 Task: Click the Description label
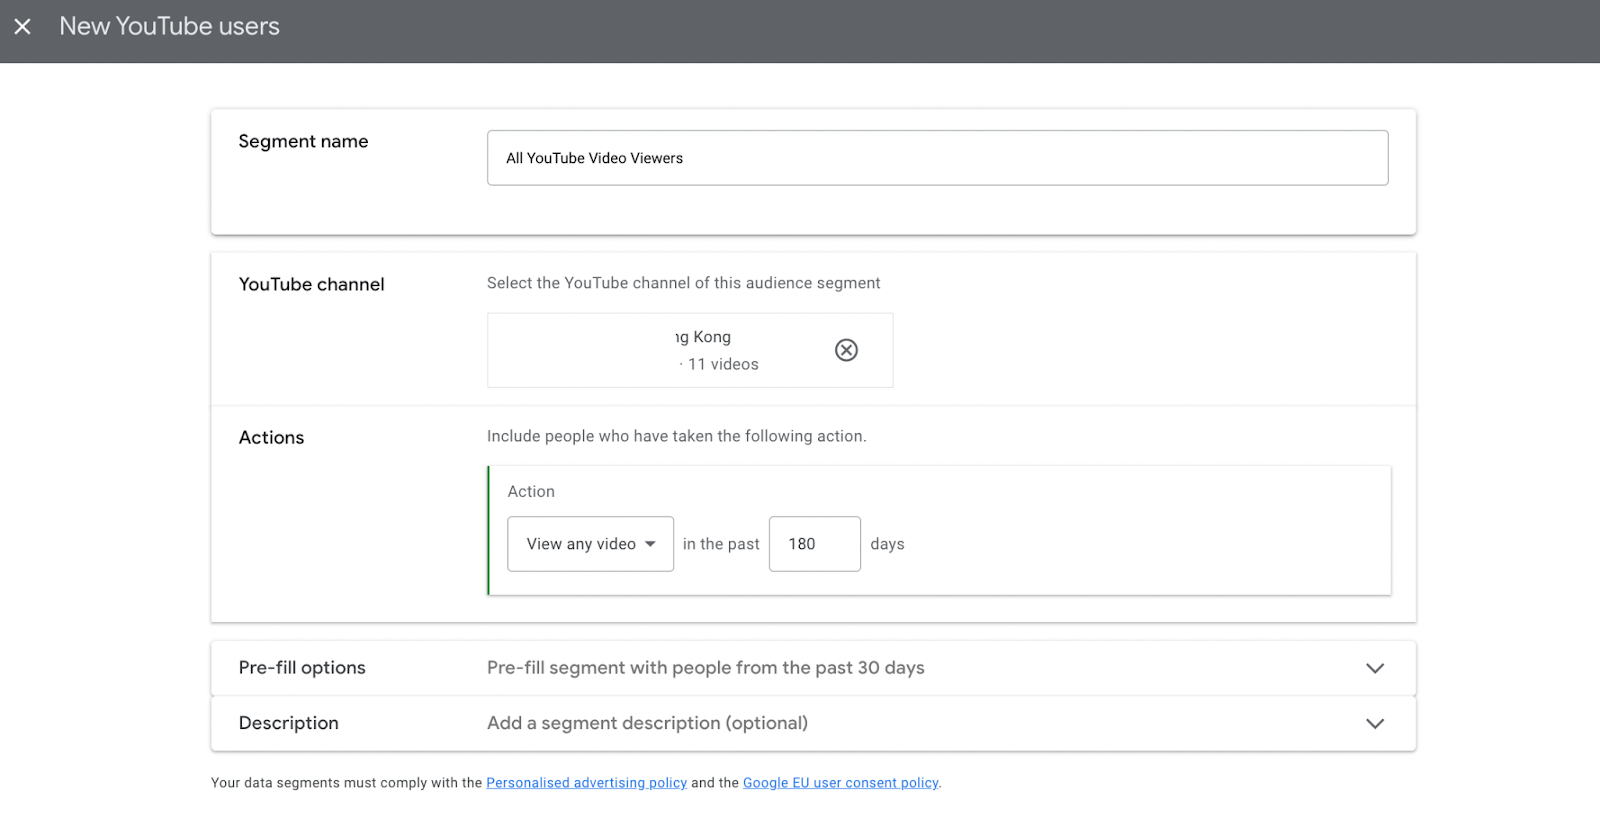288,723
